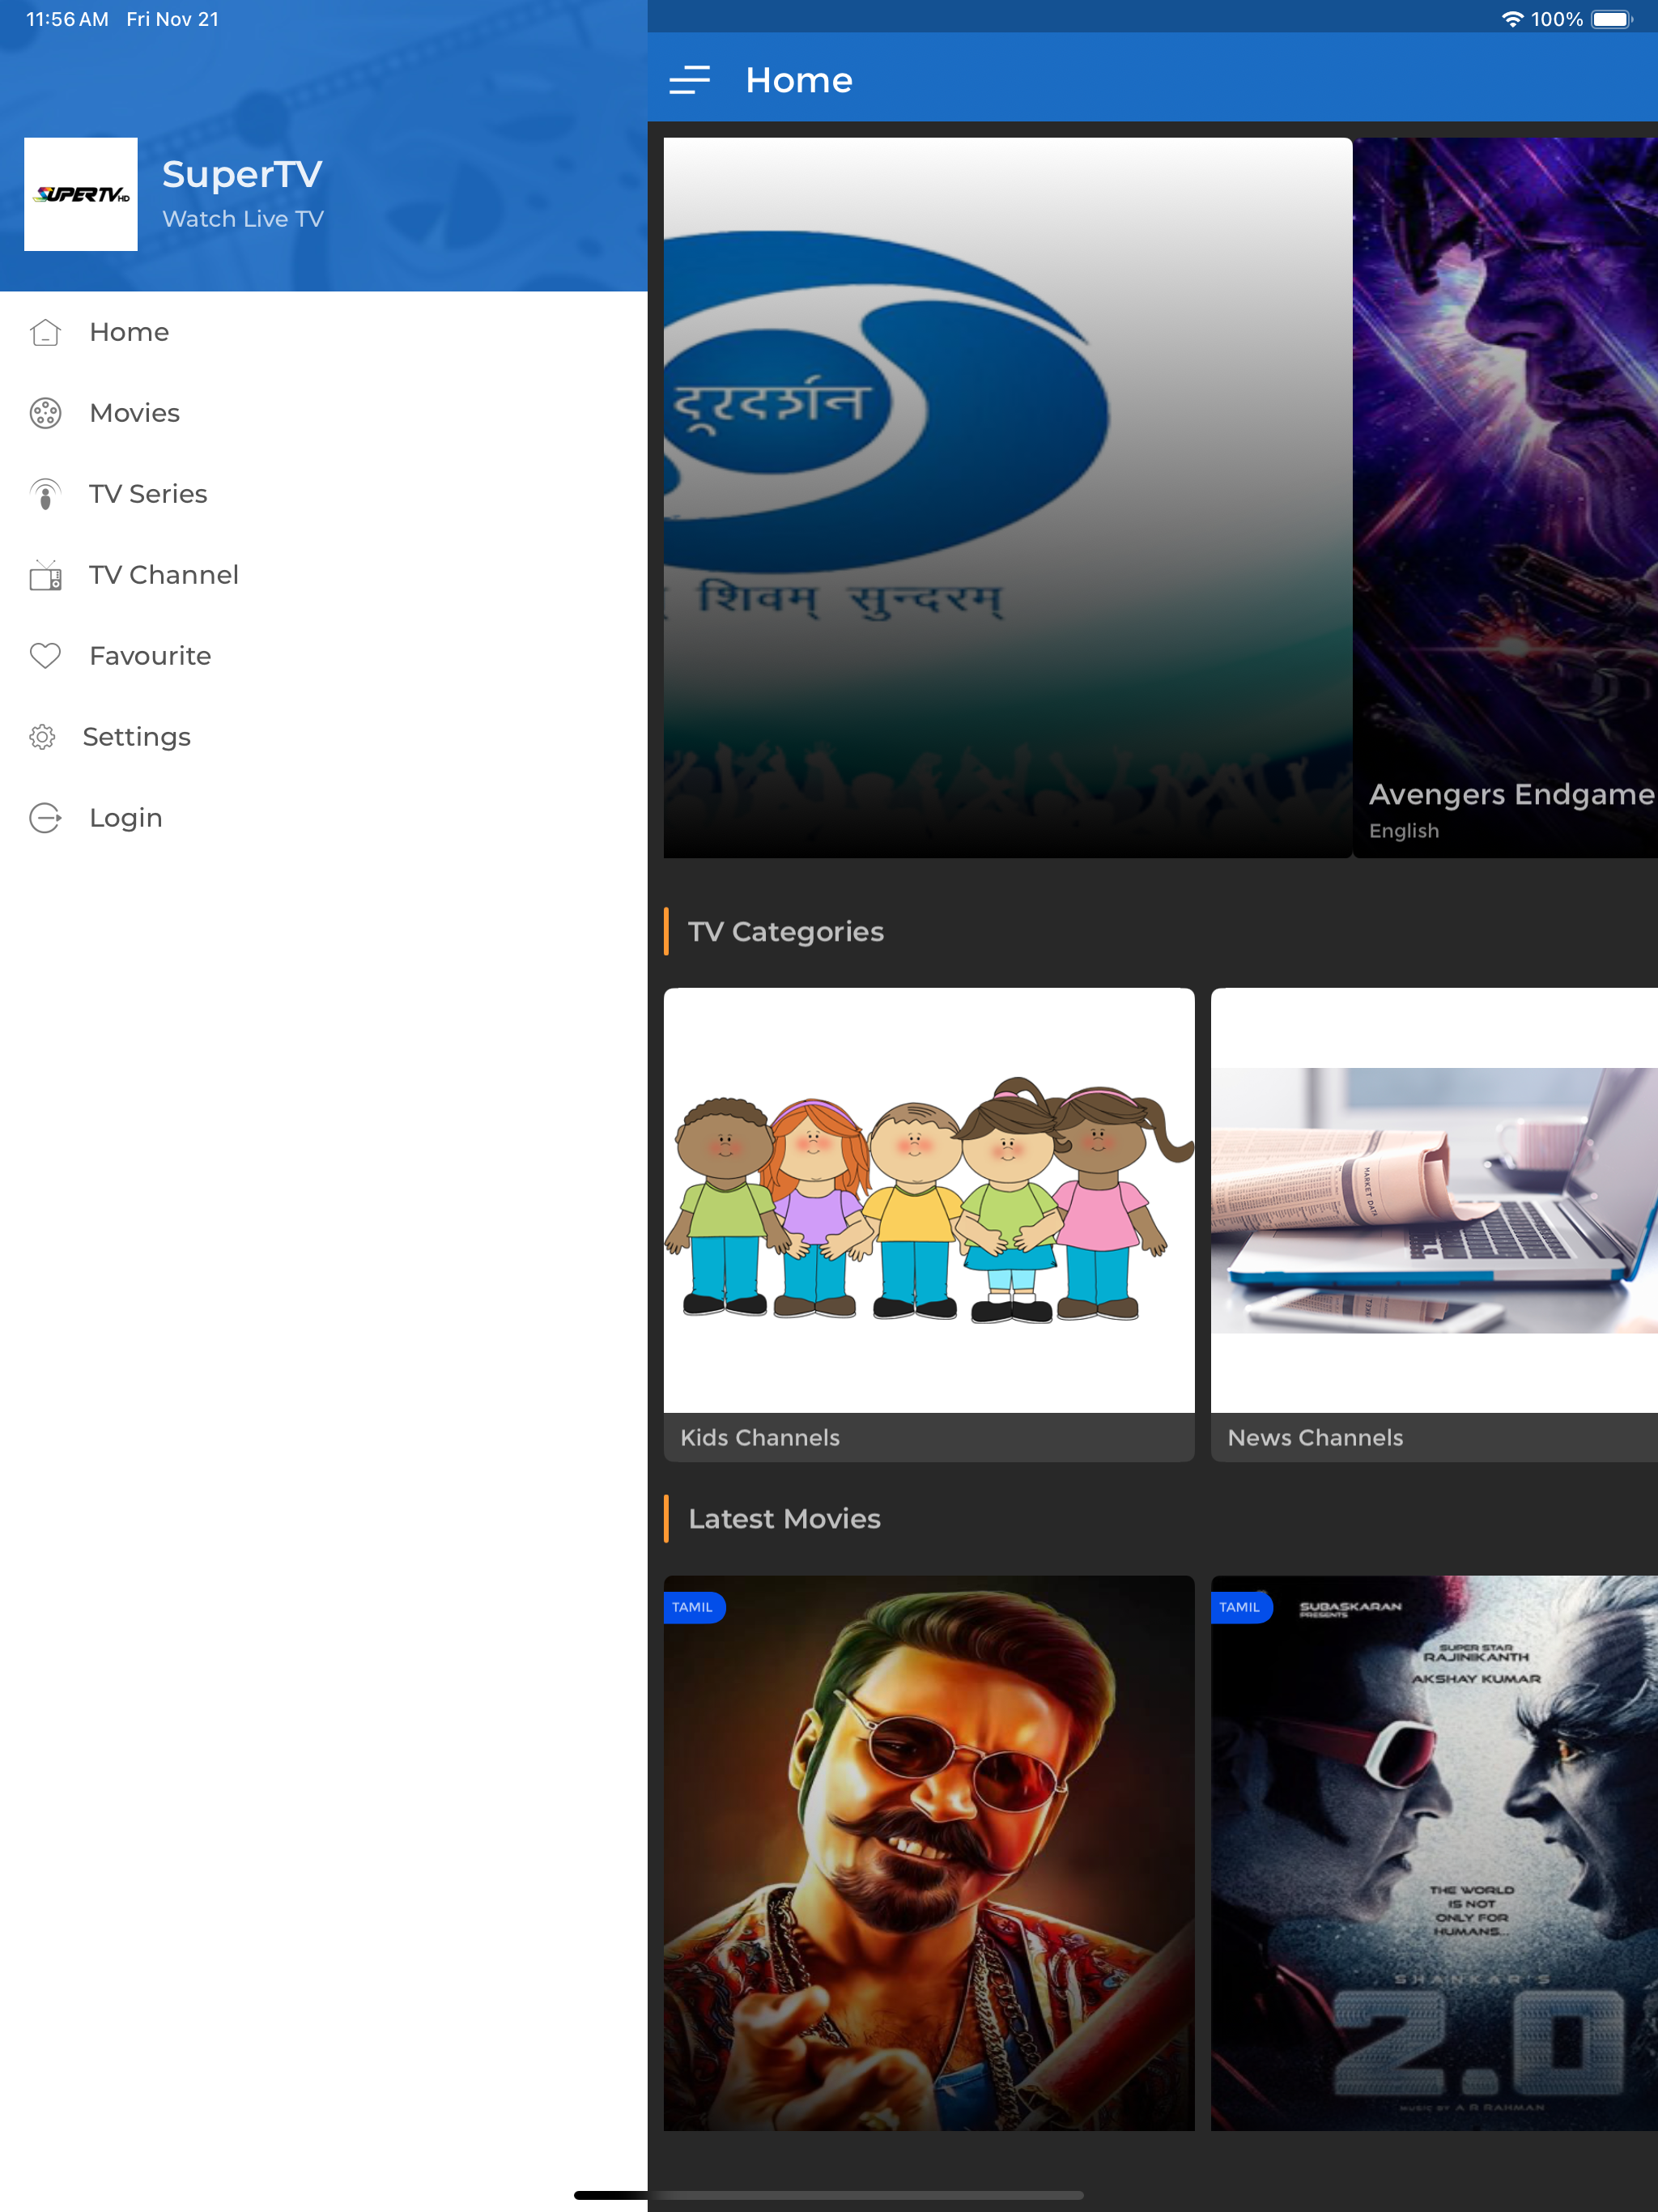Viewport: 1658px width, 2212px height.
Task: Click the house icon in sidebar
Action: 45,332
